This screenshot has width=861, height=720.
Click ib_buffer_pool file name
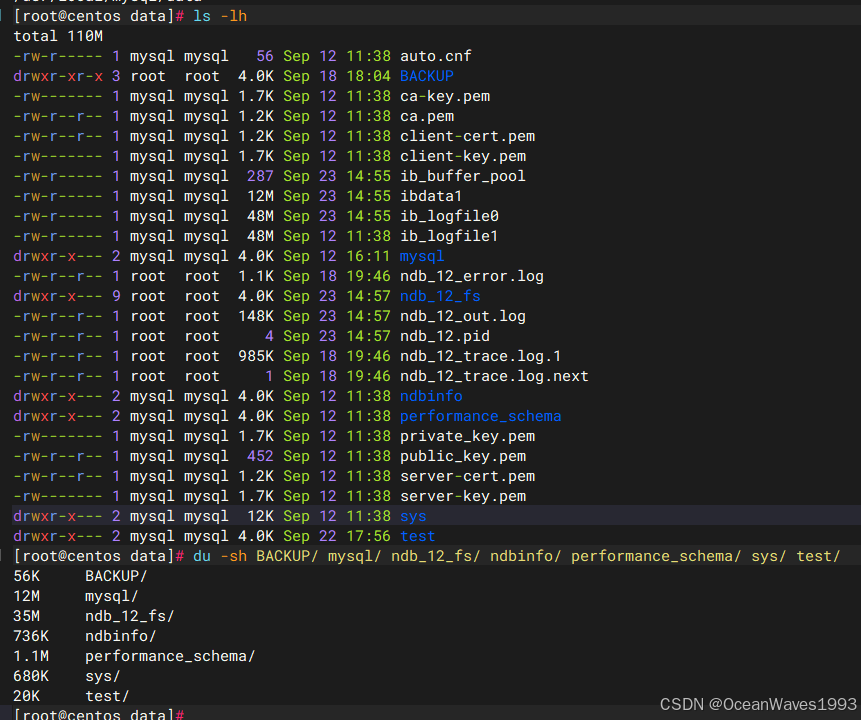coord(463,176)
